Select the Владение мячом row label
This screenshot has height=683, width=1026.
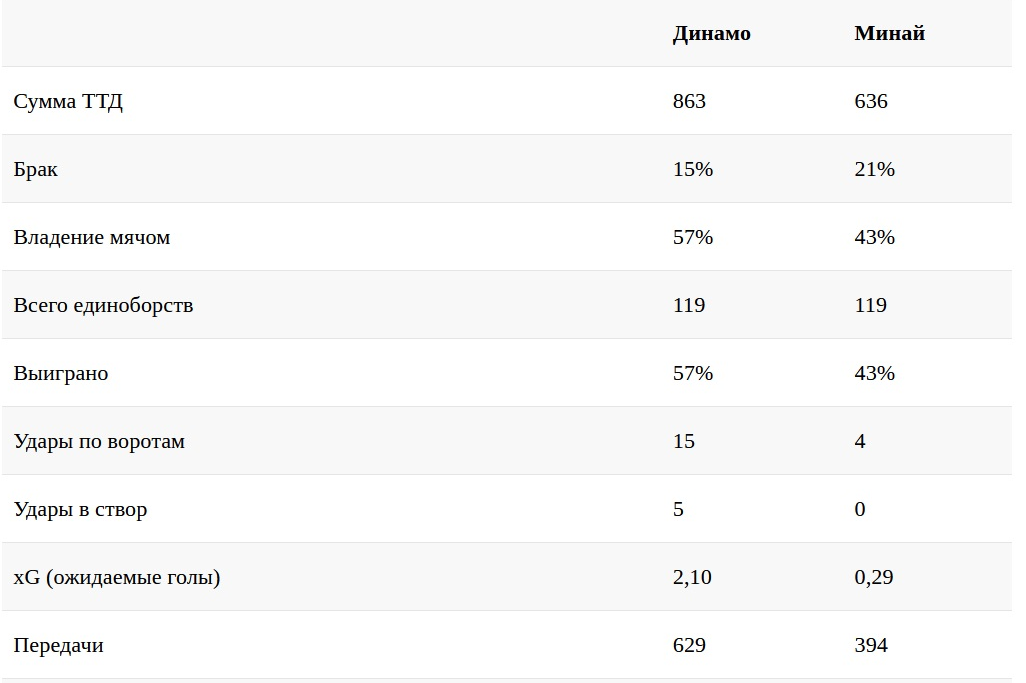coord(92,237)
